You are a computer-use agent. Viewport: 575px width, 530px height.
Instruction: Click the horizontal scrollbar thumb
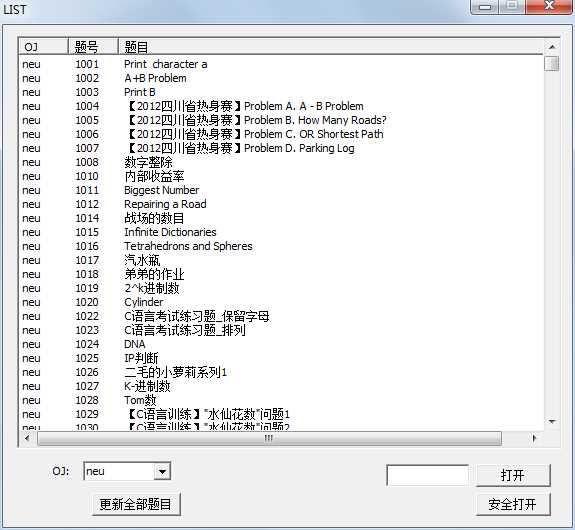click(269, 438)
